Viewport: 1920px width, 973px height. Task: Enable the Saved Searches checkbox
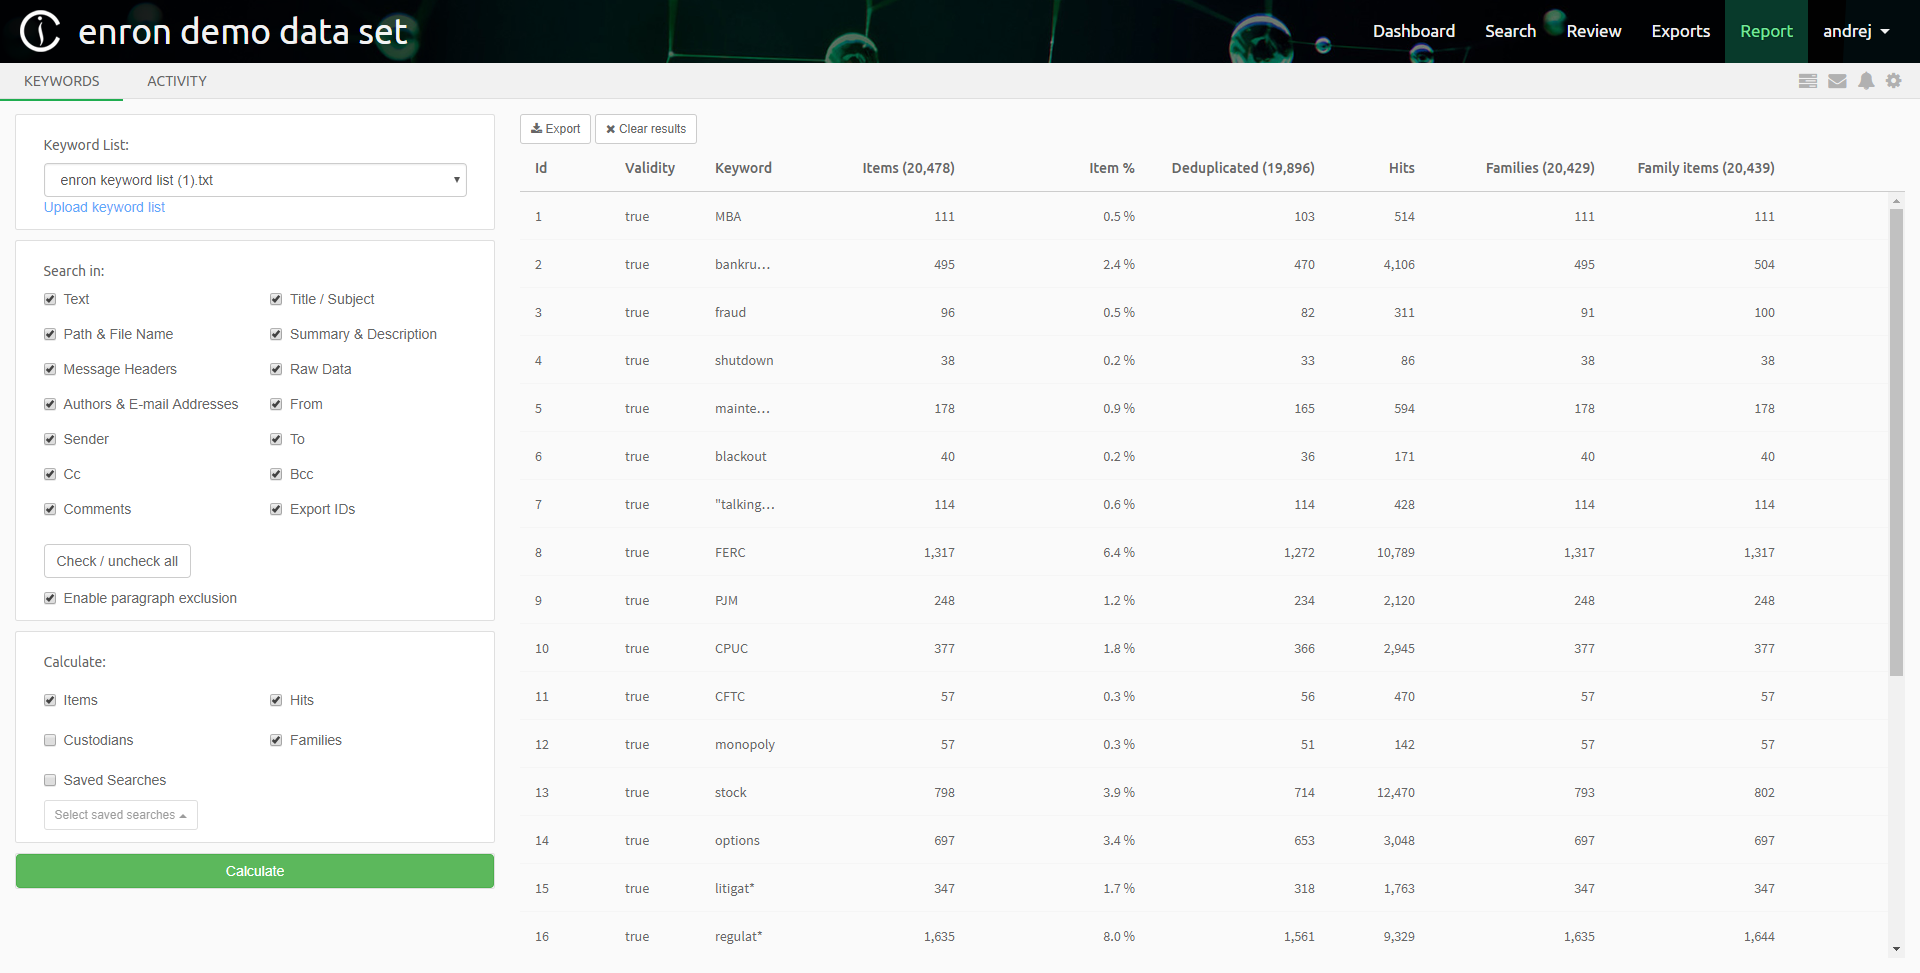(49, 780)
